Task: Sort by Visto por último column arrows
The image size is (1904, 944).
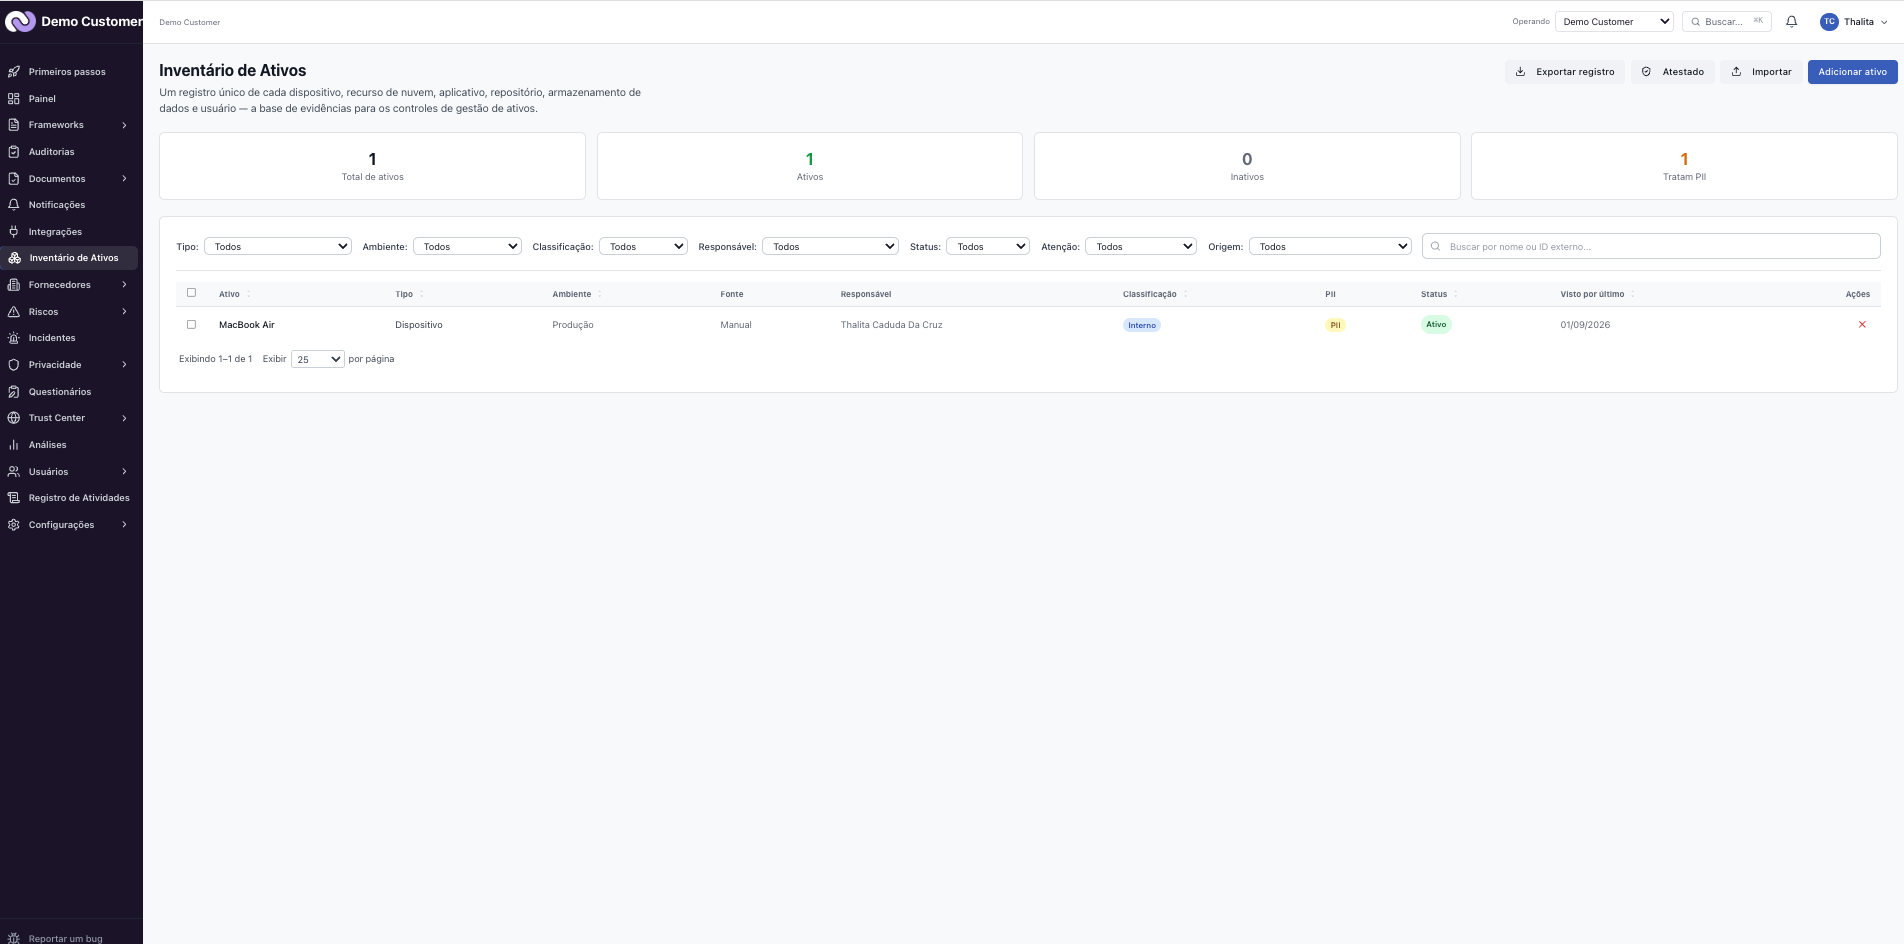Action: point(1633,294)
